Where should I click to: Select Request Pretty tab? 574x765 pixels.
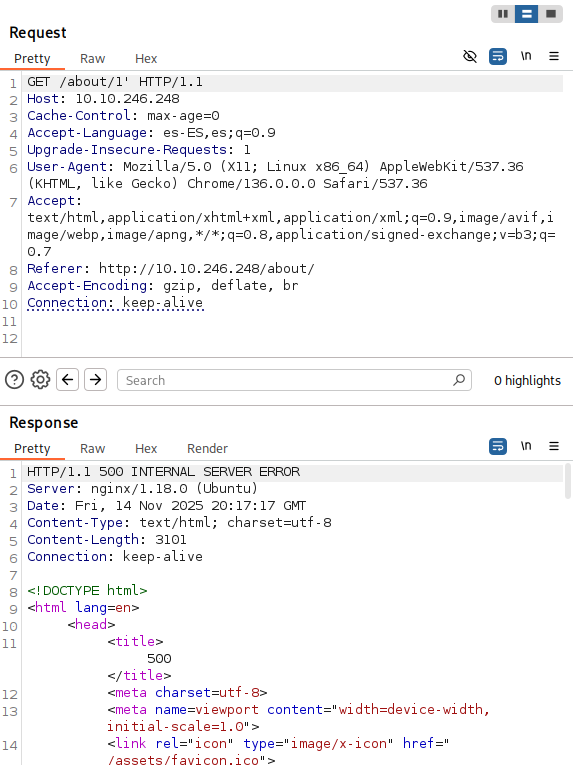pyautogui.click(x=32, y=59)
